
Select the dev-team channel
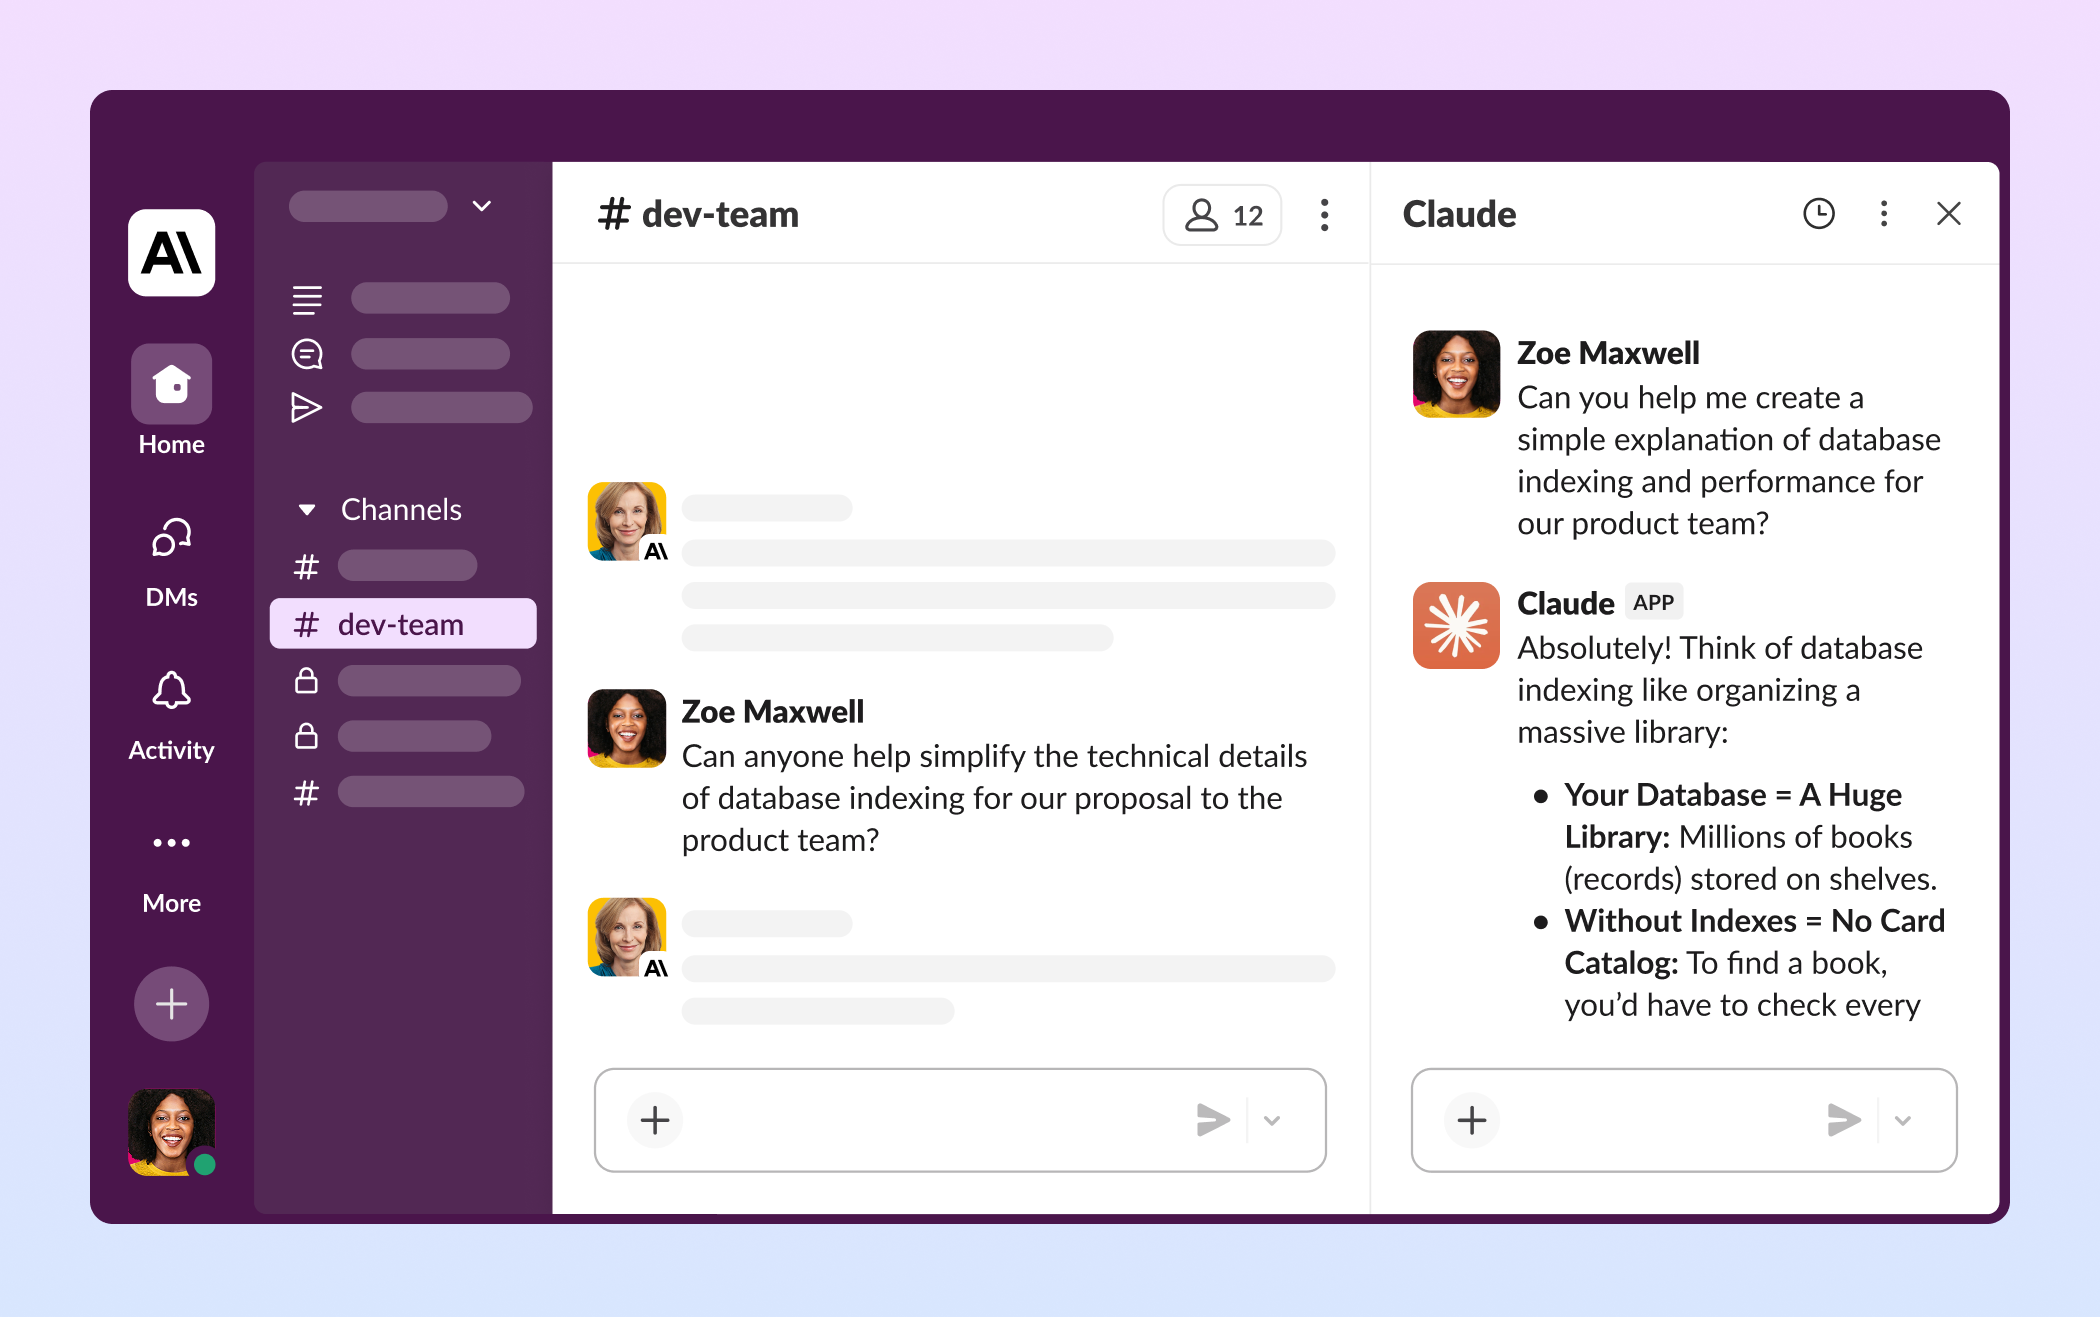click(x=402, y=625)
